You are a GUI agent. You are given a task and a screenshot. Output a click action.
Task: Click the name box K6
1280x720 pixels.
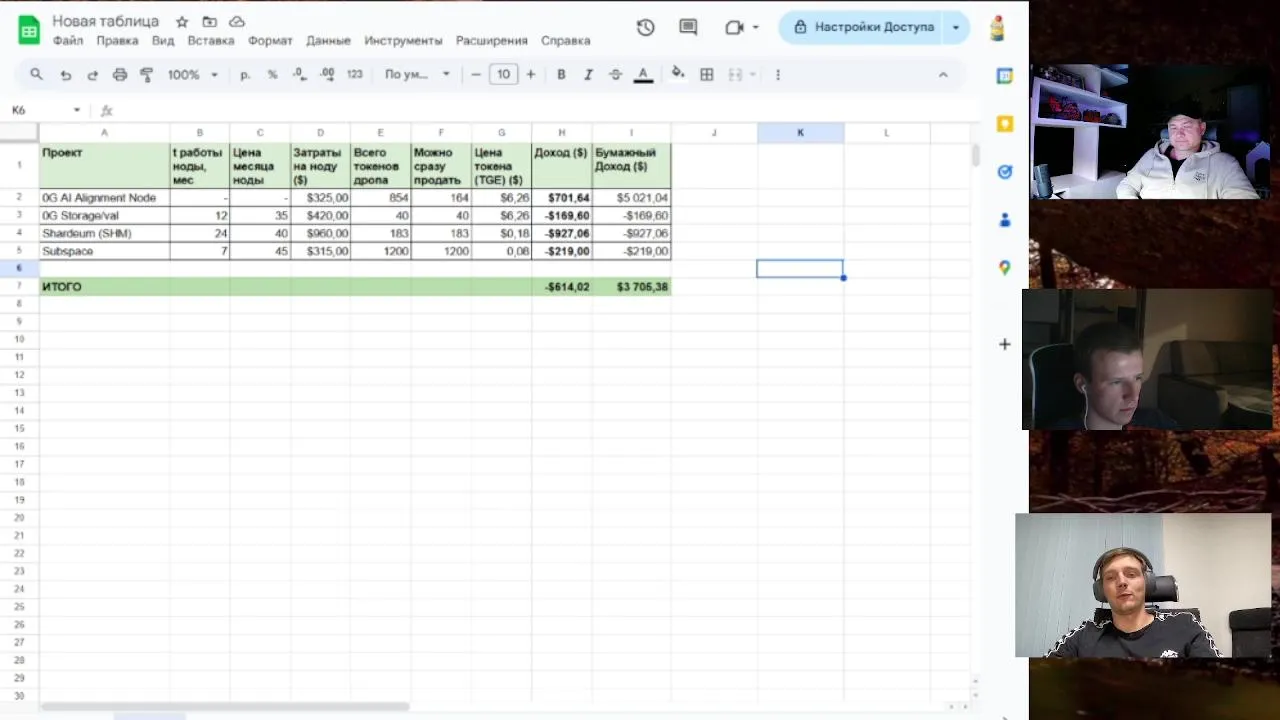38,110
